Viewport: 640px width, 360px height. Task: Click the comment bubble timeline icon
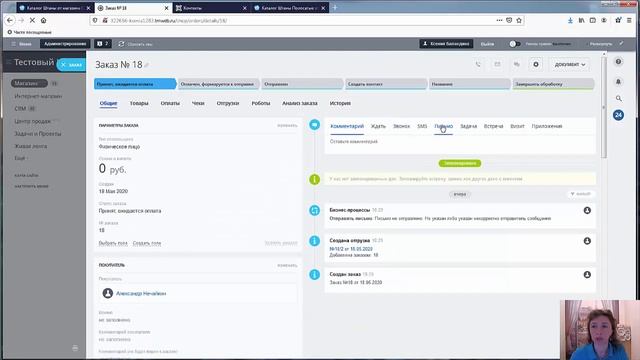[x=314, y=124]
